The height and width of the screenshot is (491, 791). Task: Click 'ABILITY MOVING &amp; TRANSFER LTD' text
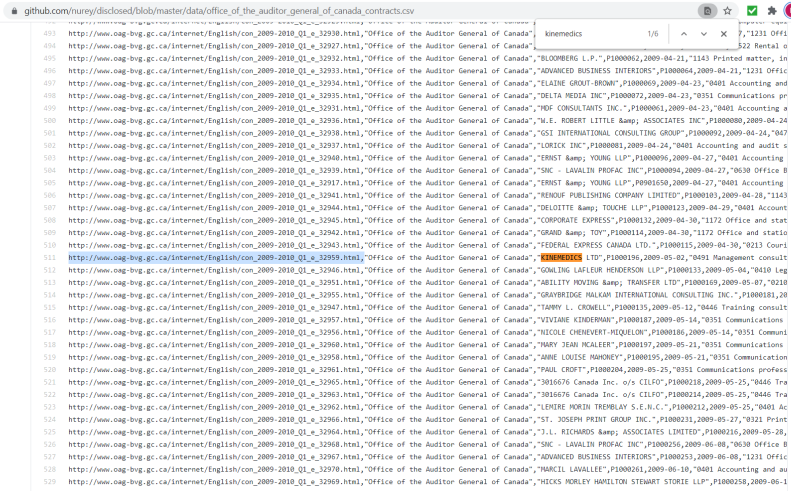608,282
